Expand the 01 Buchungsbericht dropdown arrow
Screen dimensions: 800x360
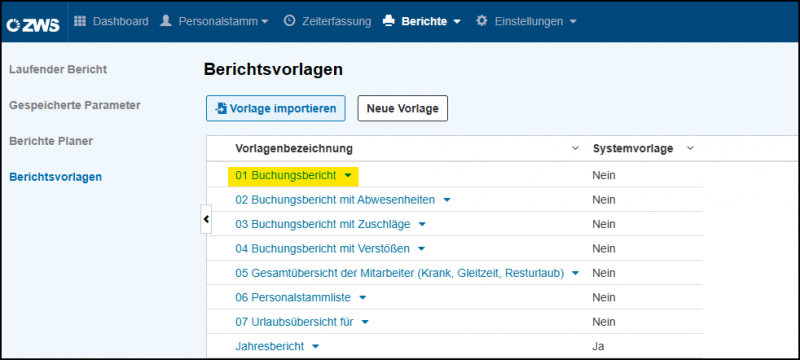point(348,175)
